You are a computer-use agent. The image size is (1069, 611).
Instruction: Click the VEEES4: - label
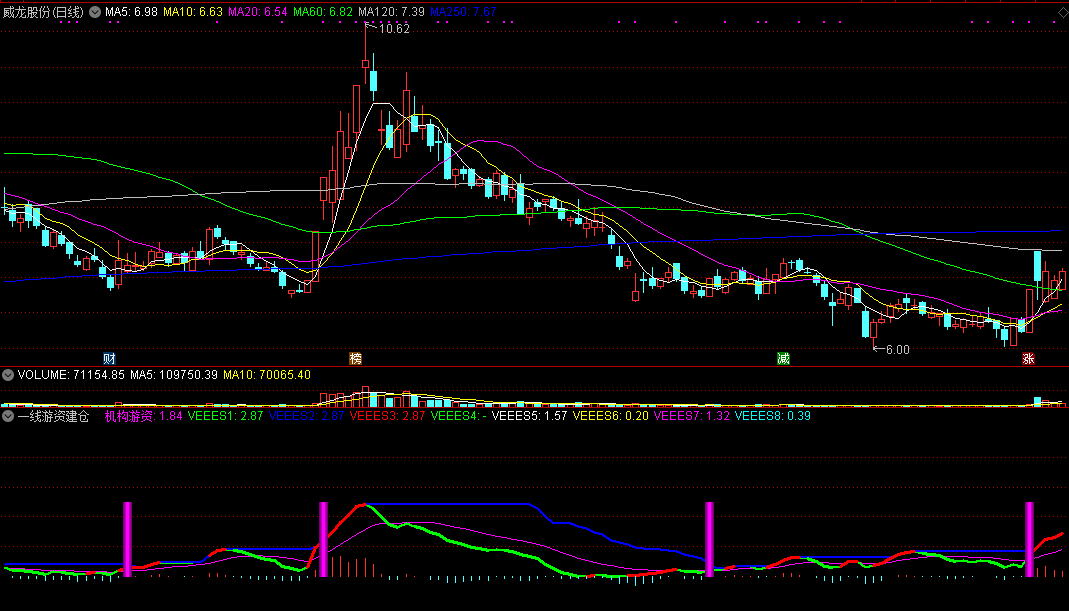tap(459, 416)
